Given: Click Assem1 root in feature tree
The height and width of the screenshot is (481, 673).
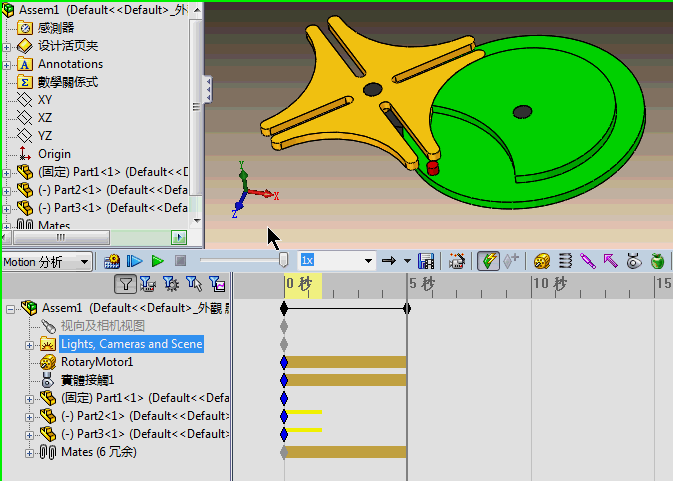Looking at the screenshot, I should pos(103,10).
